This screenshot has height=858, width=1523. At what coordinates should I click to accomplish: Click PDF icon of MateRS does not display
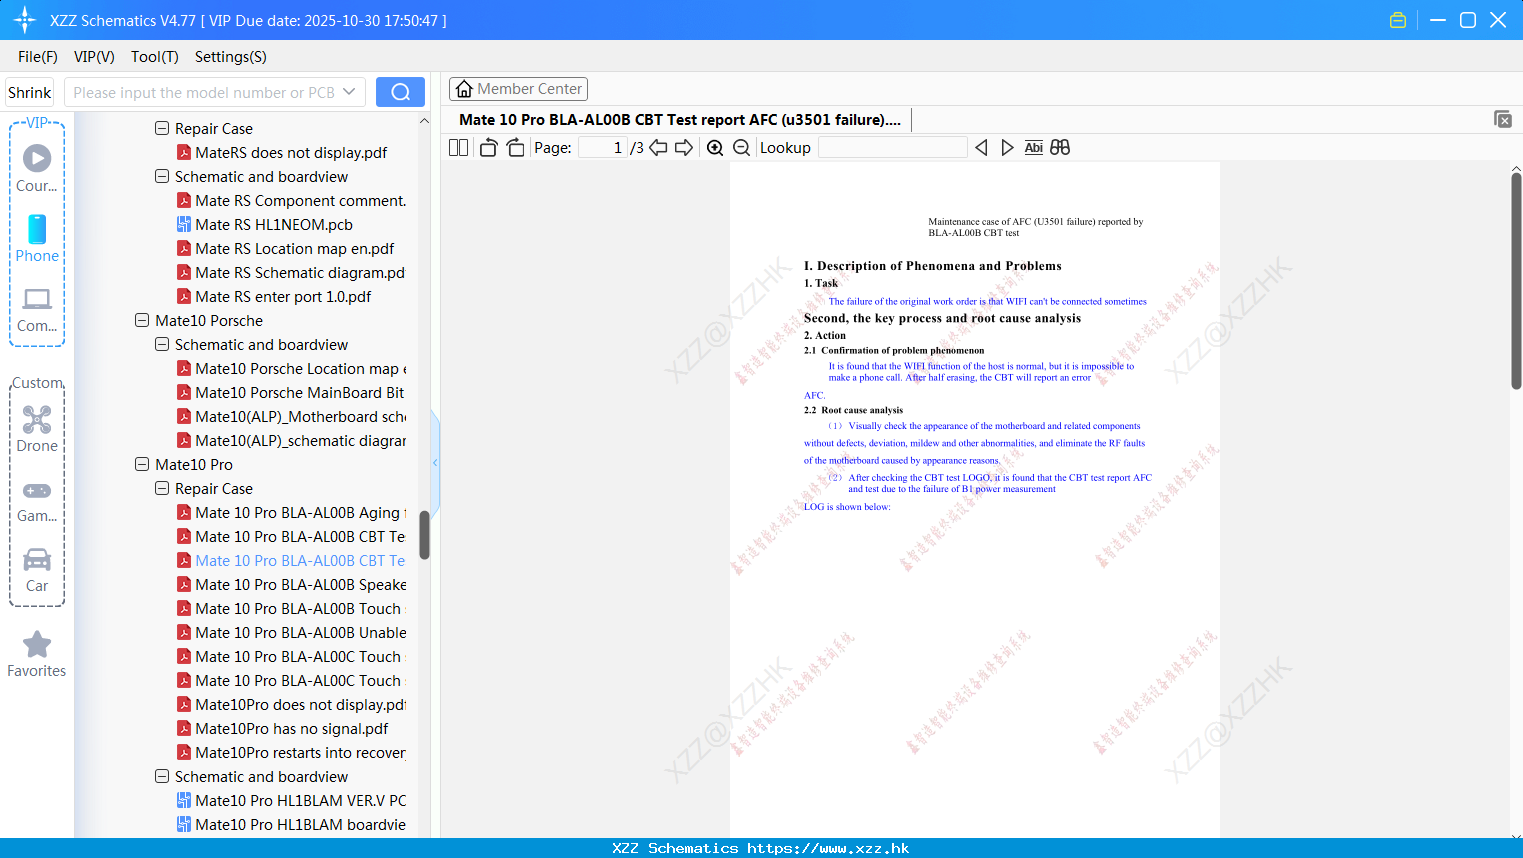pos(184,153)
